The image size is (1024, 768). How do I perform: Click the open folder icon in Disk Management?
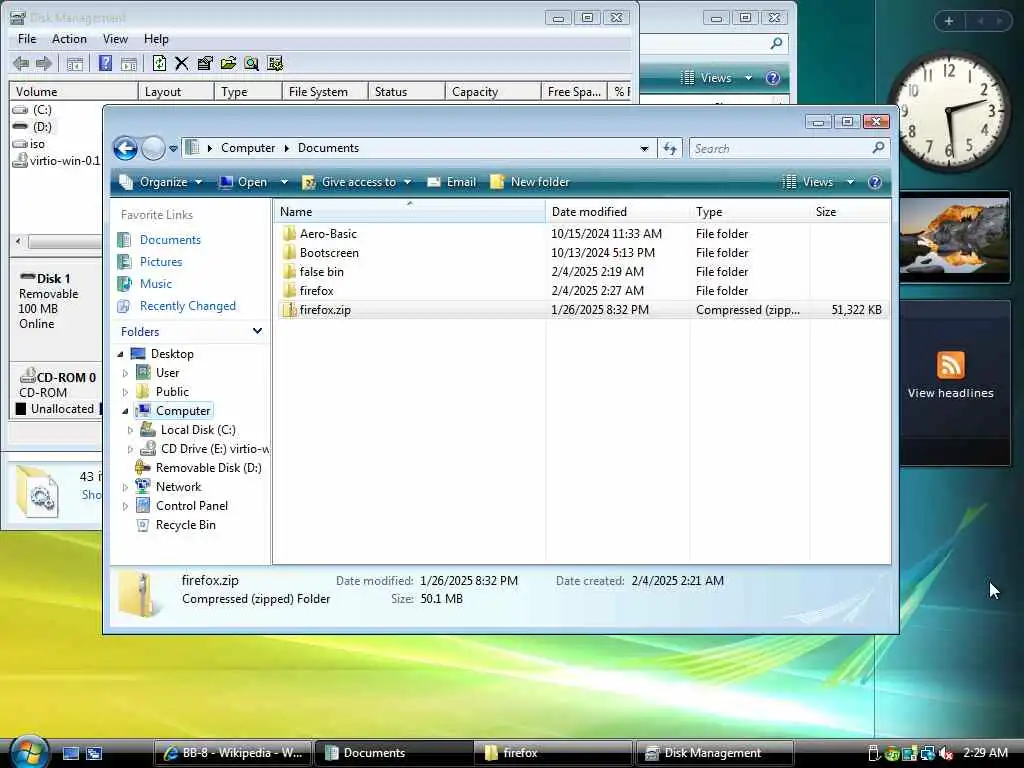pos(229,63)
